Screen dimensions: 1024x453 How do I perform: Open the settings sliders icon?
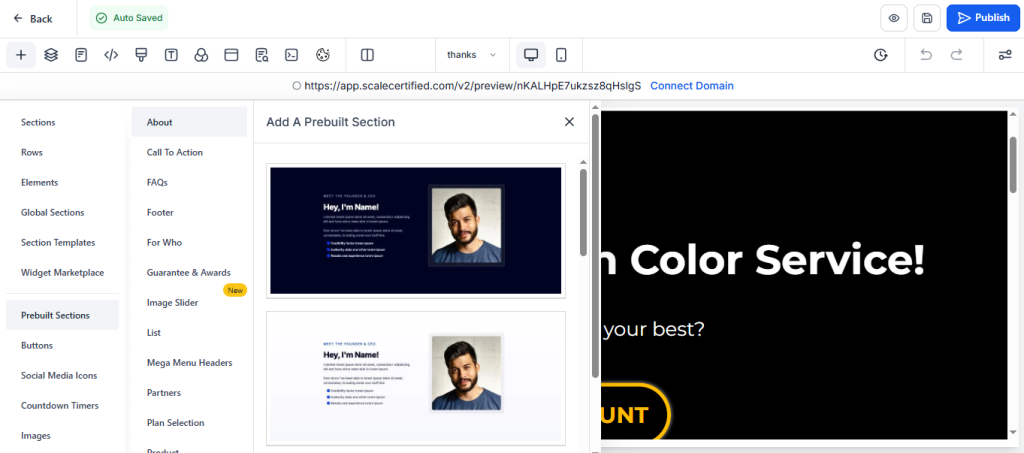click(1005, 55)
